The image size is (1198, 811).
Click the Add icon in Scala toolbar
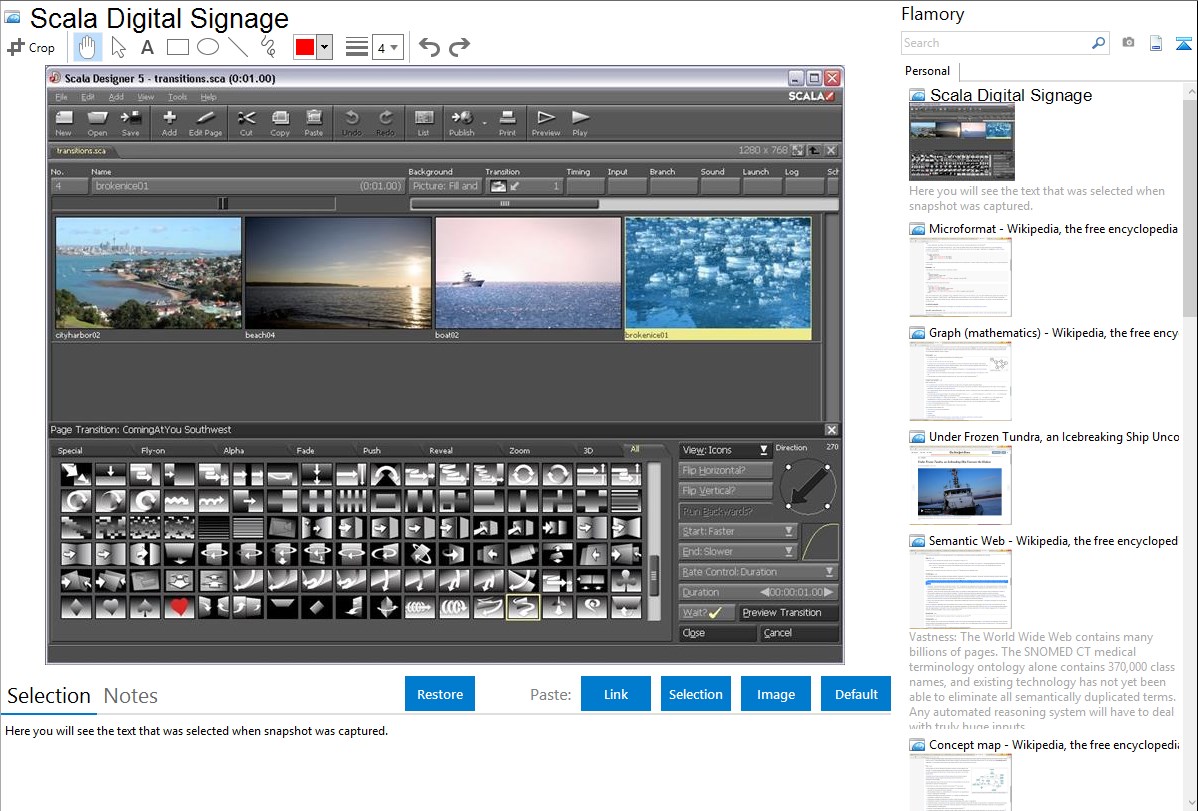[169, 123]
